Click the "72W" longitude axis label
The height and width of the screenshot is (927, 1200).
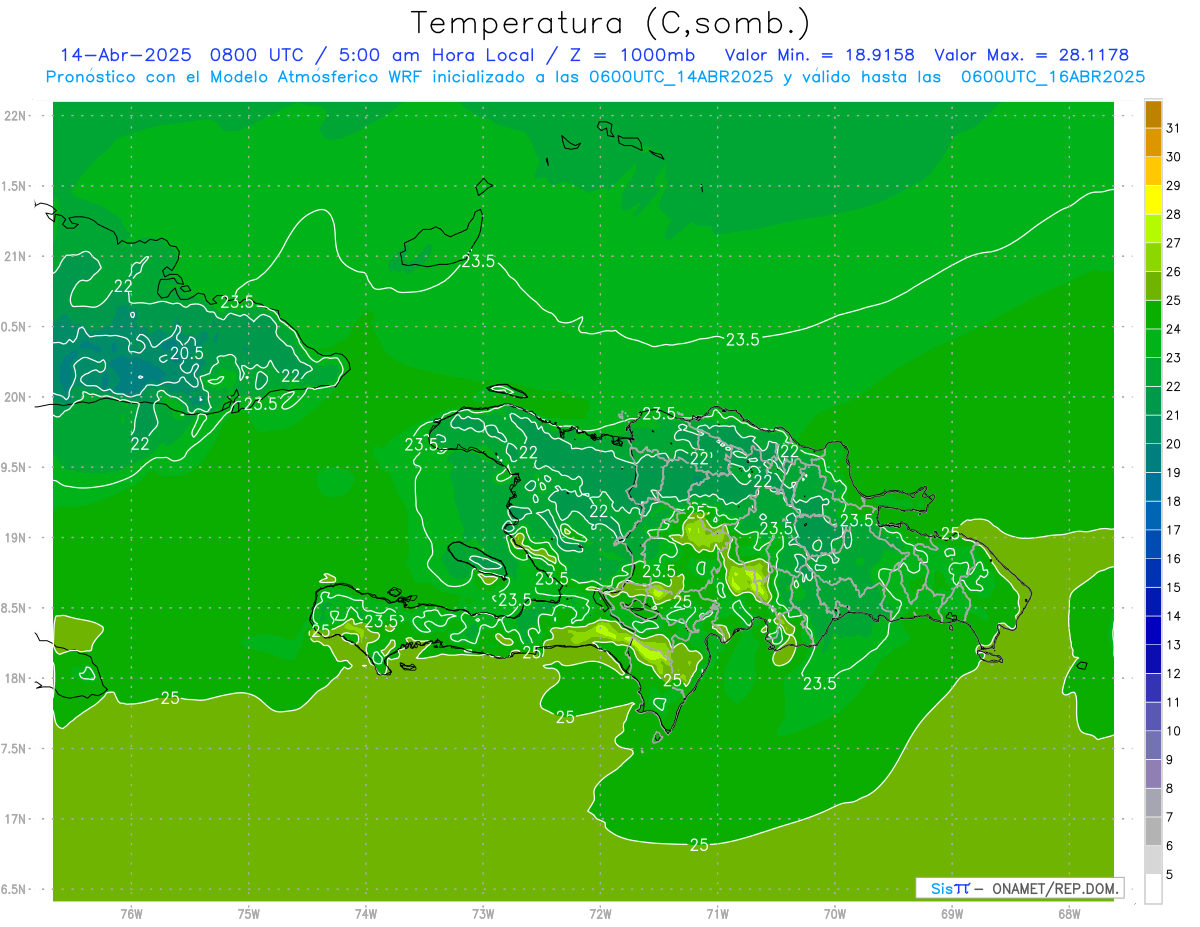click(600, 914)
